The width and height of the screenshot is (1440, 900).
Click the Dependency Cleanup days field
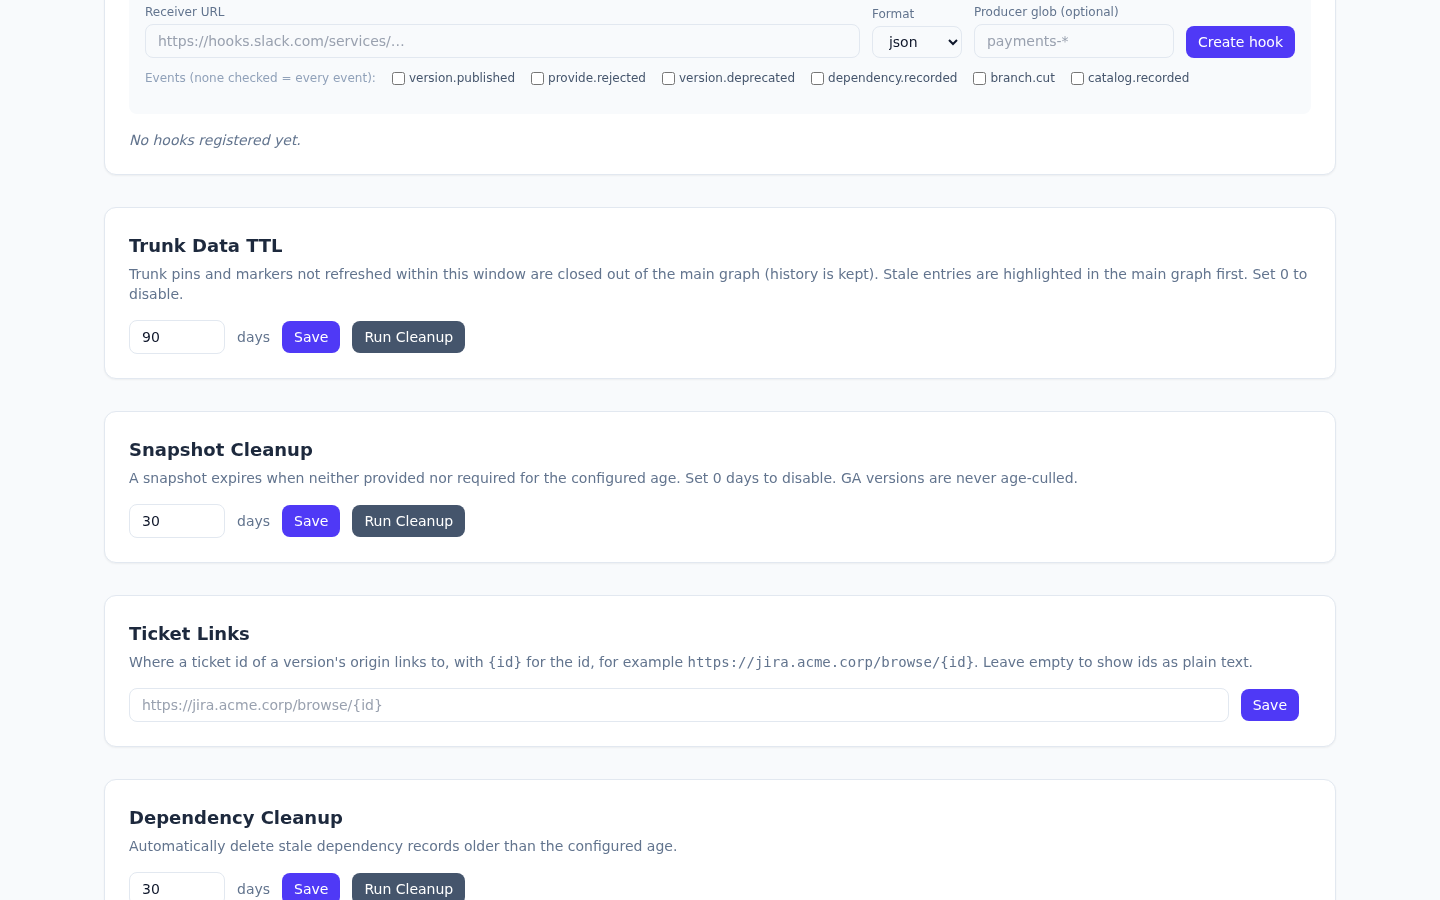click(x=177, y=887)
